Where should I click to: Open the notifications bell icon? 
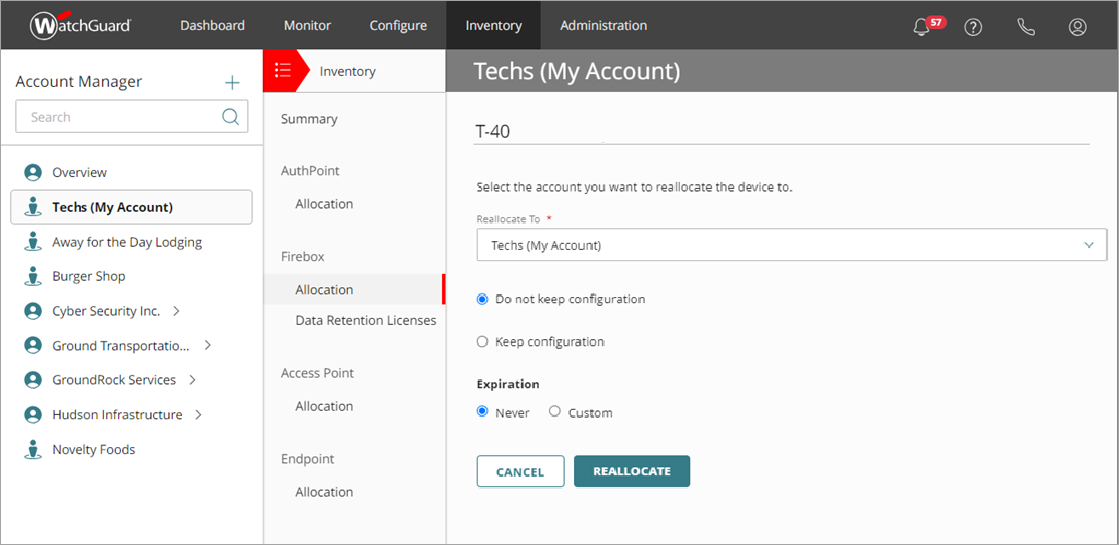tap(922, 27)
